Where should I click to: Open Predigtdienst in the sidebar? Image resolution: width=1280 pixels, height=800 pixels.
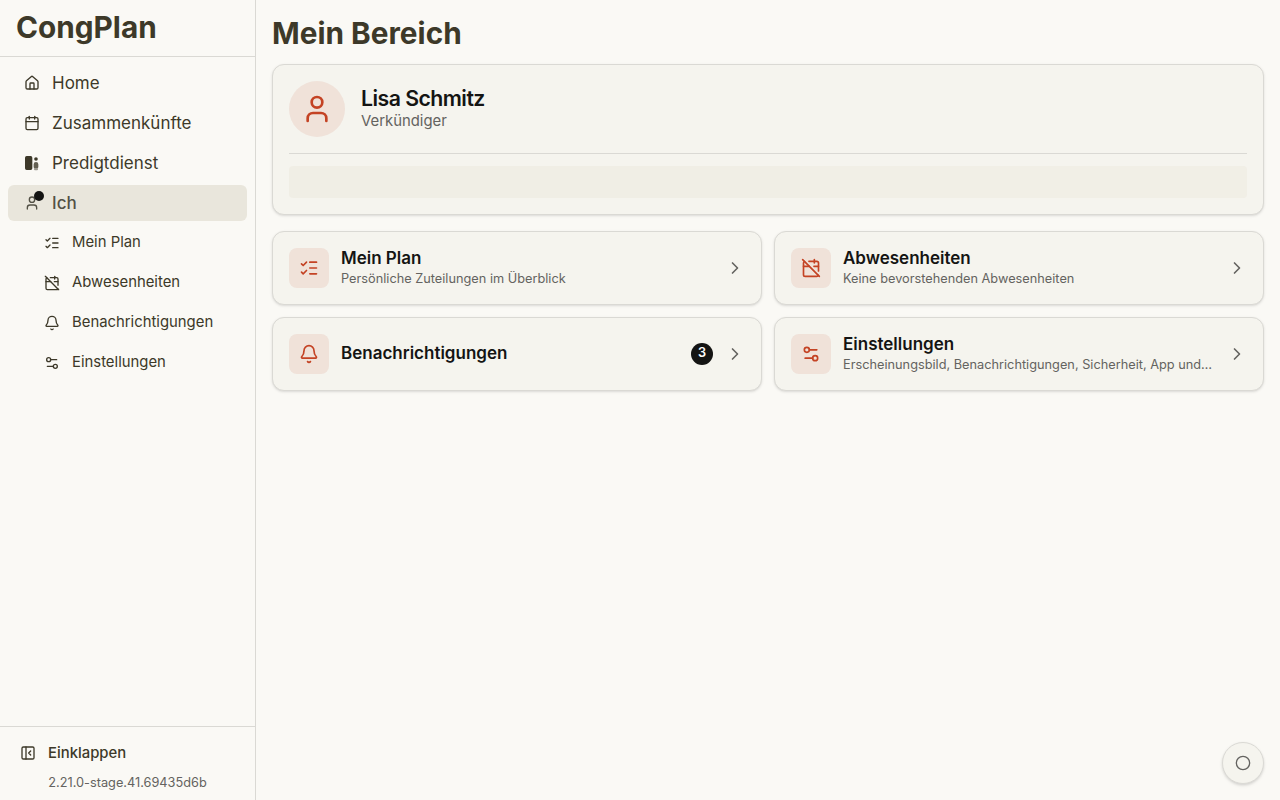pos(127,163)
